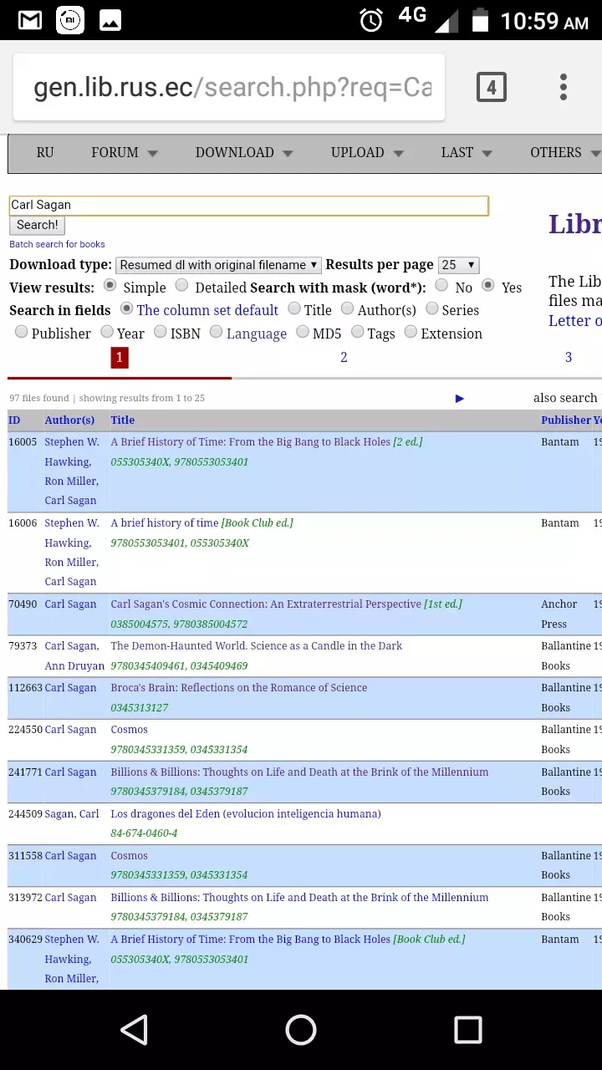
Task: Select ISBN search field radio
Action: [x=160, y=332]
